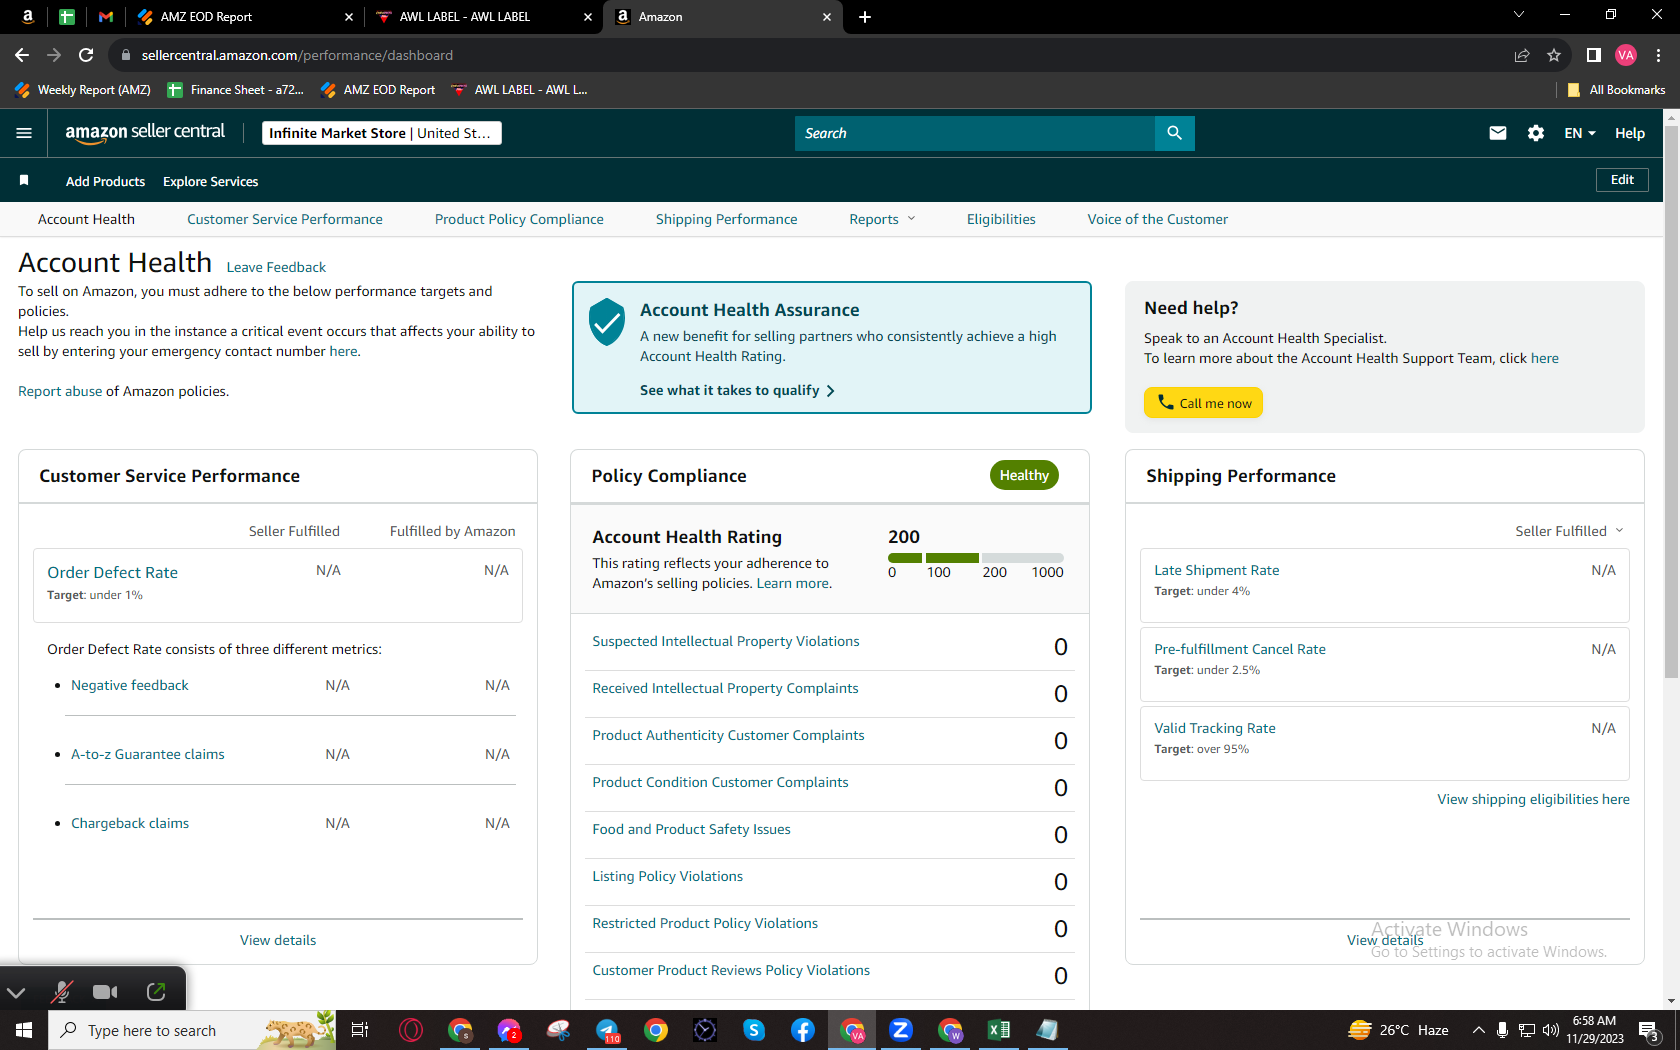Open the Infinite Market Store account switcher
Viewport: 1680px width, 1050px height.
coord(382,133)
